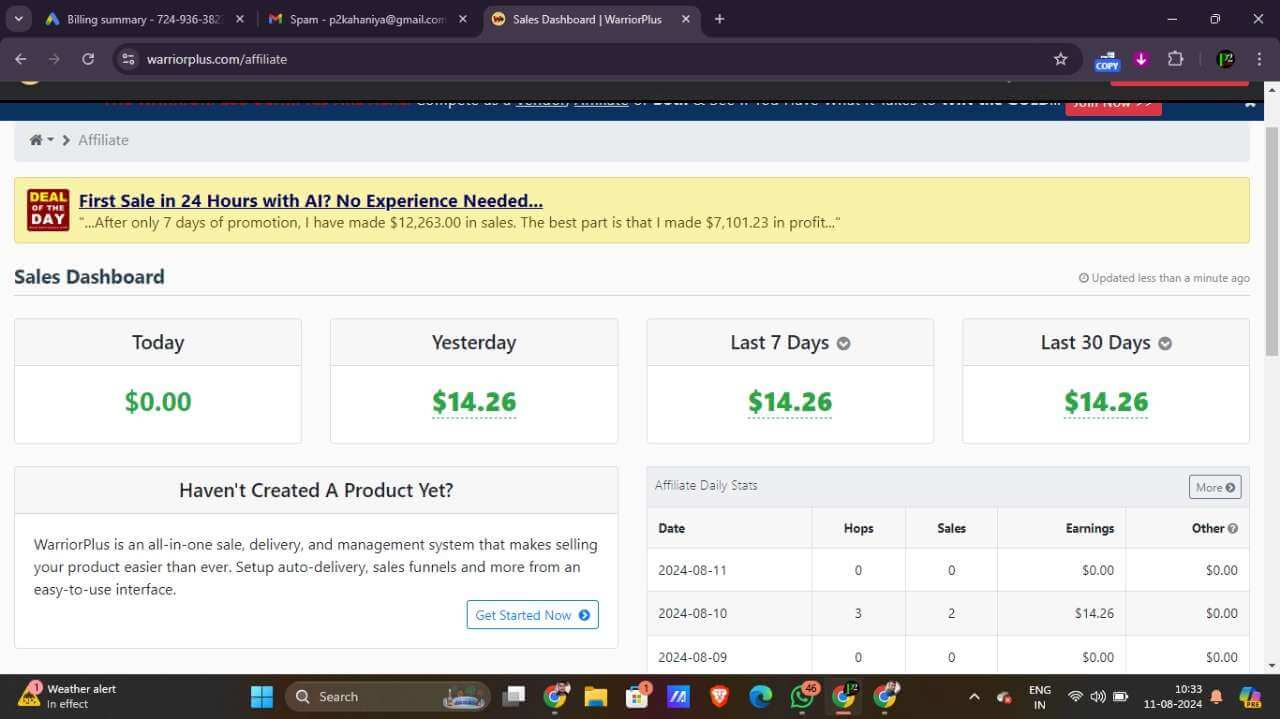Expand the Last 30 Days dropdown
Screen dimensions: 1280x719
[x=1164, y=344]
